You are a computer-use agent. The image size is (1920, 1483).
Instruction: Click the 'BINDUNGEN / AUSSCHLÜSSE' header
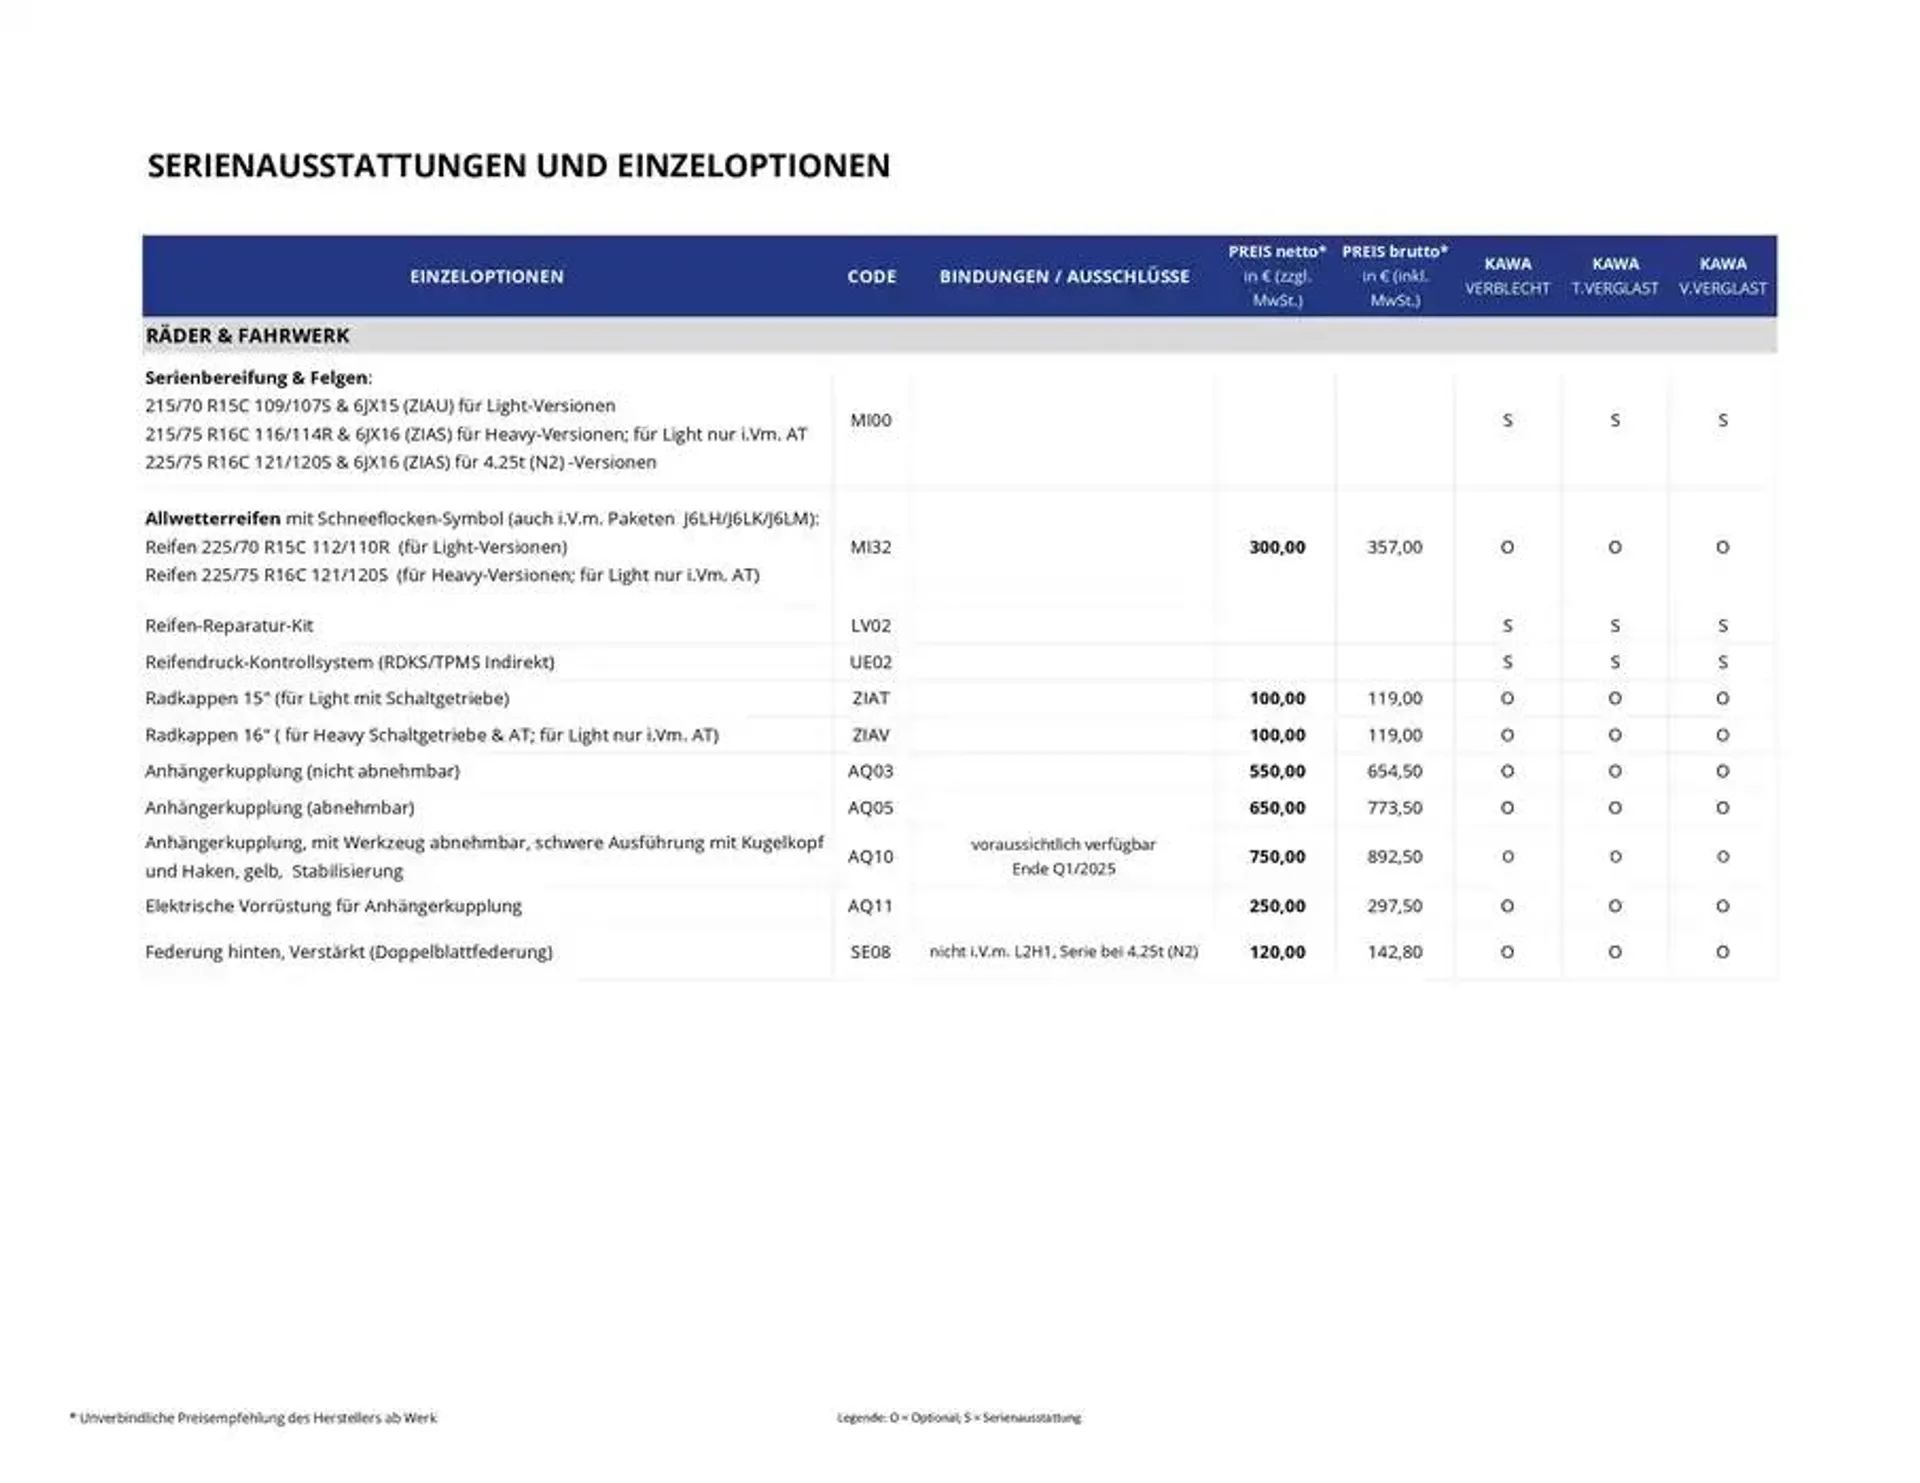coord(1064,276)
